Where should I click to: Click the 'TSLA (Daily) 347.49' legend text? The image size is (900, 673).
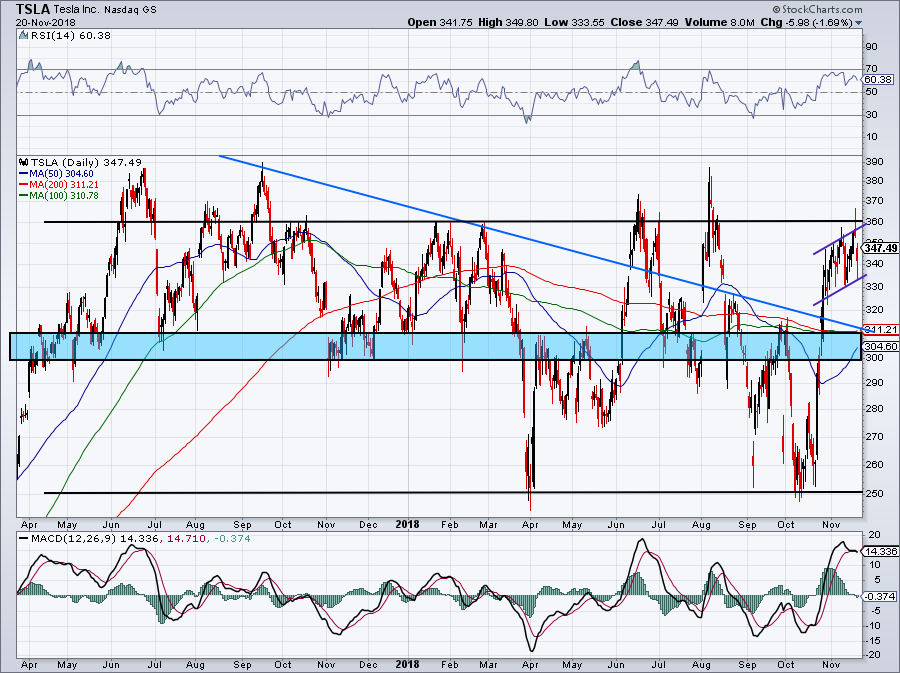[86, 162]
